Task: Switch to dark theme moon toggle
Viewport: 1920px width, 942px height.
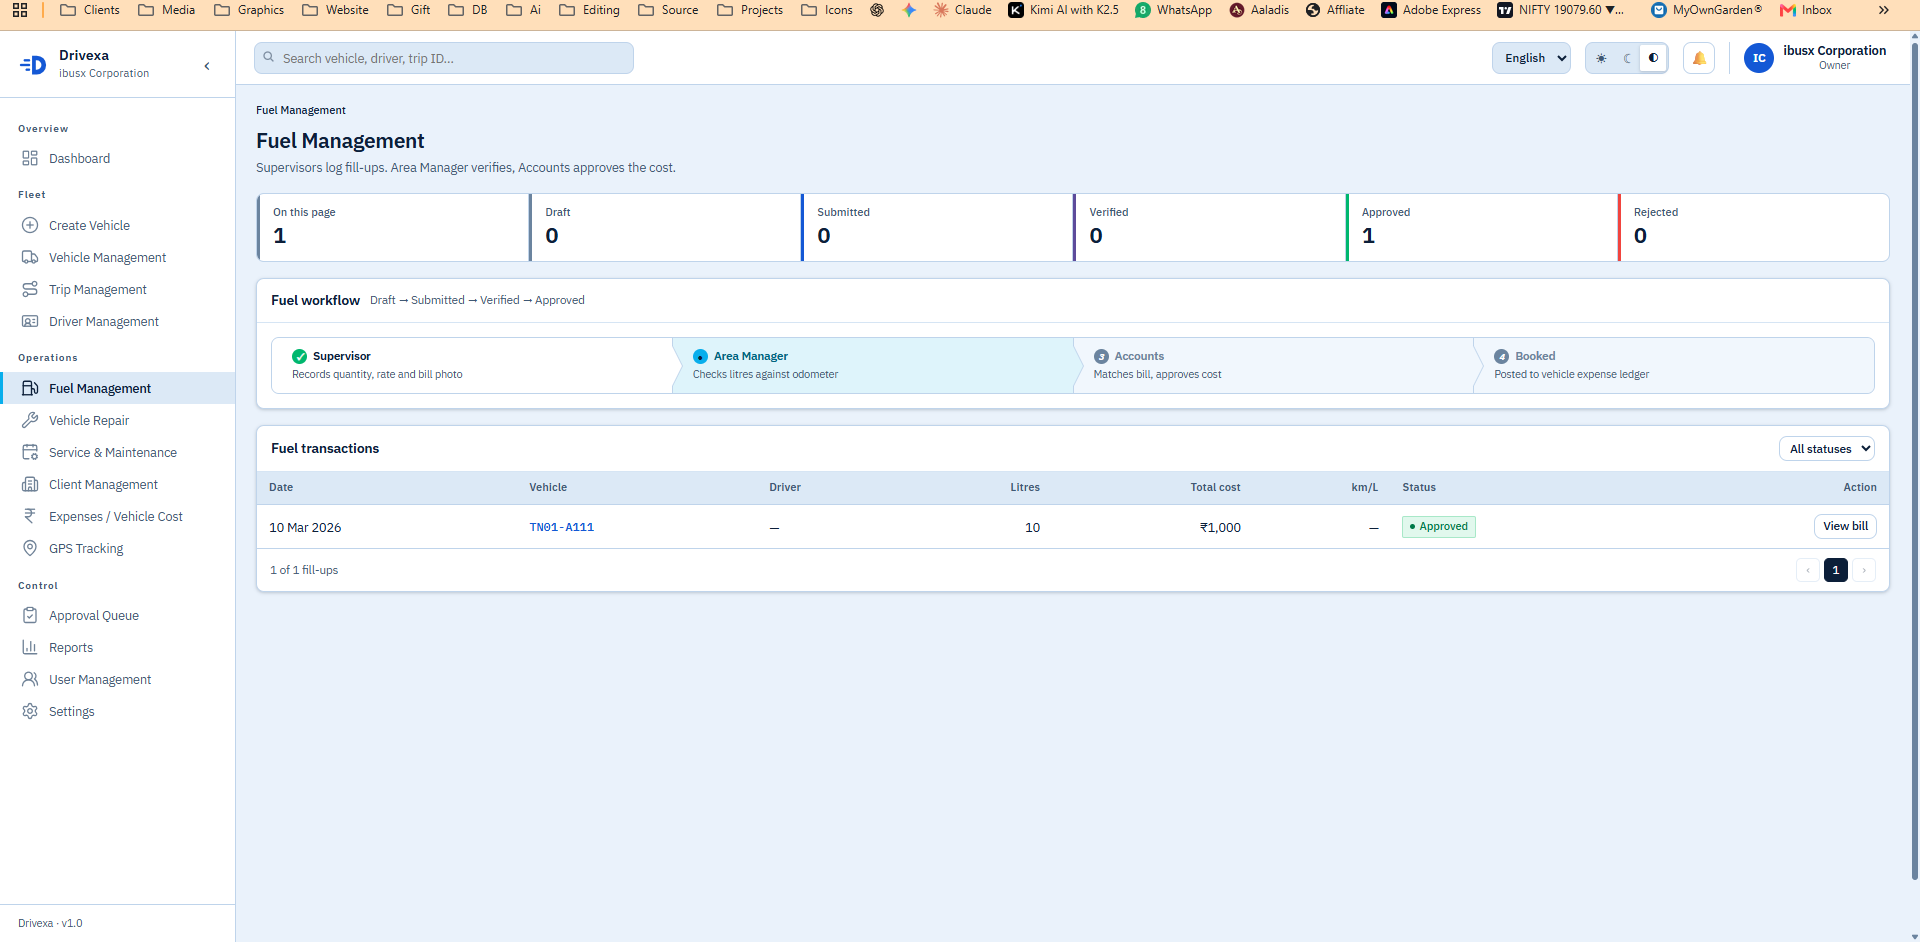Action: (x=1627, y=58)
